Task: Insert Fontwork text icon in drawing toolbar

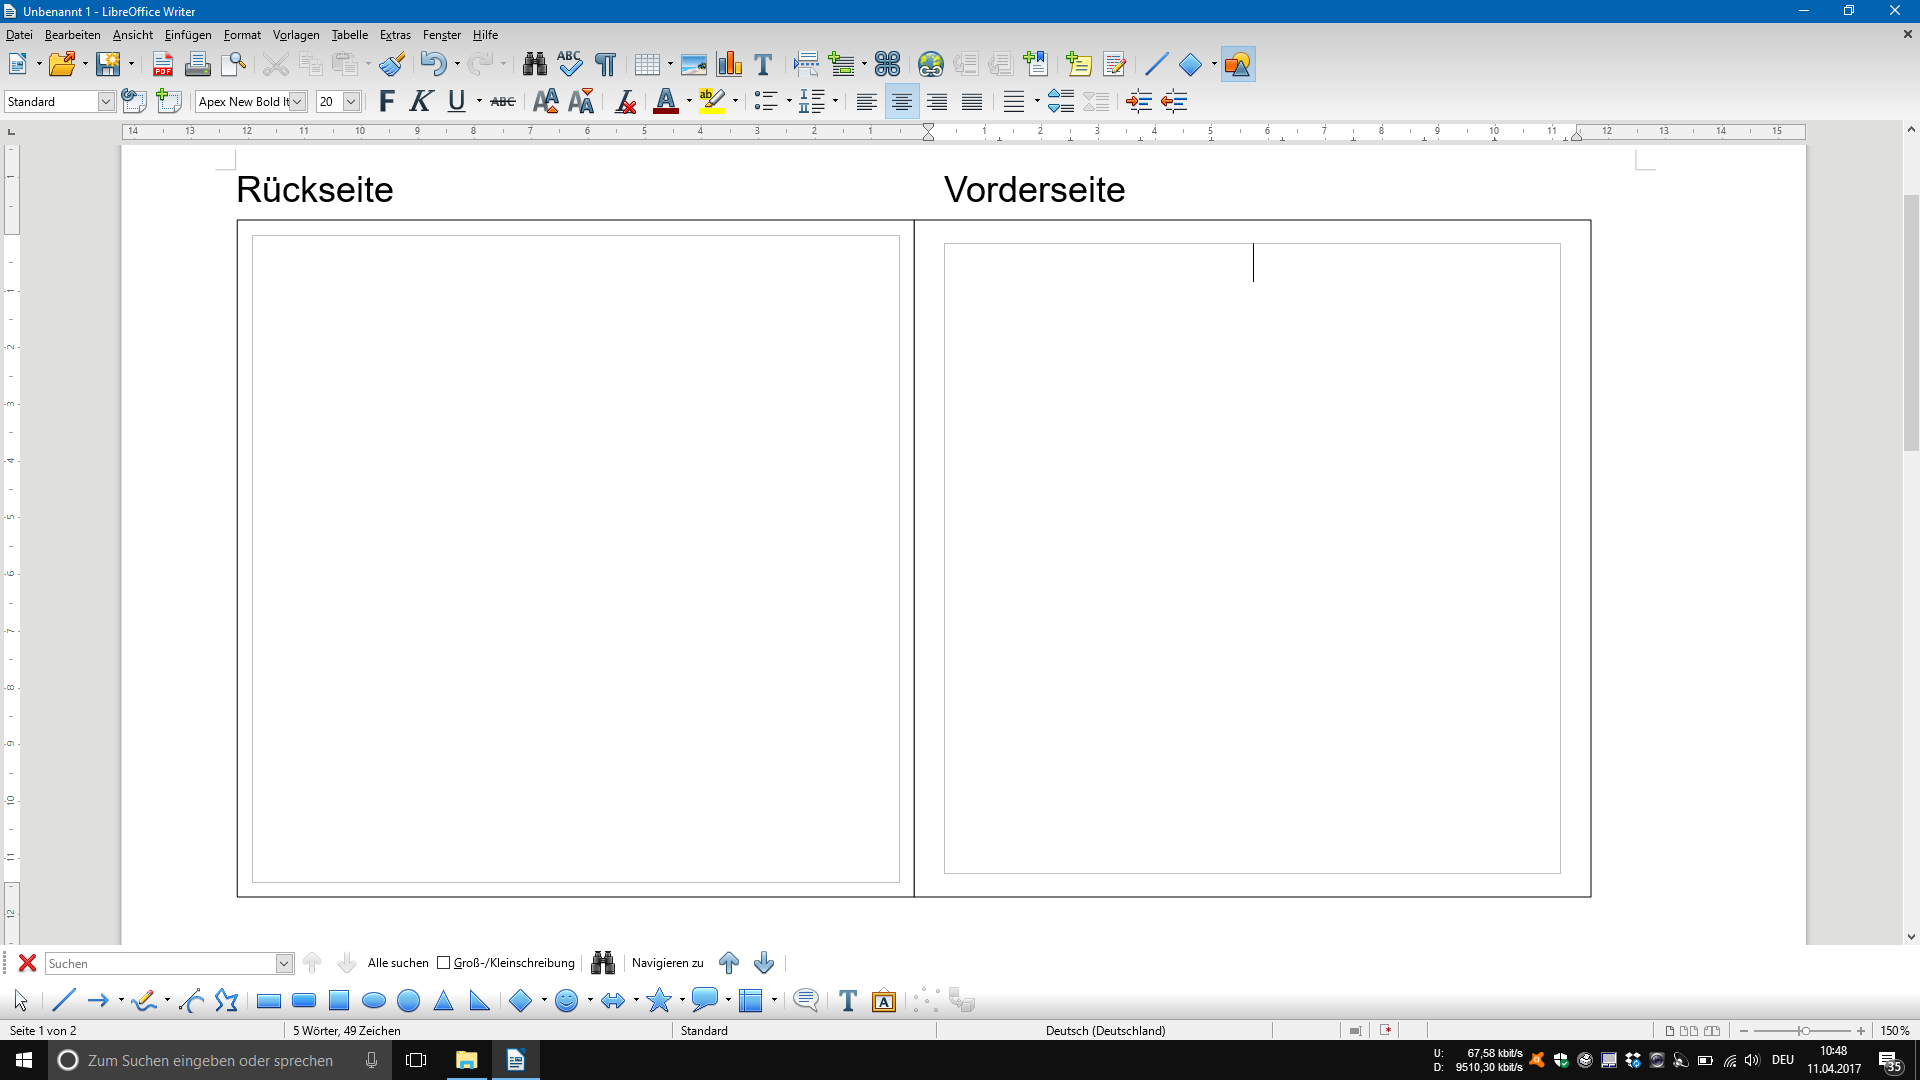Action: coord(884,1000)
